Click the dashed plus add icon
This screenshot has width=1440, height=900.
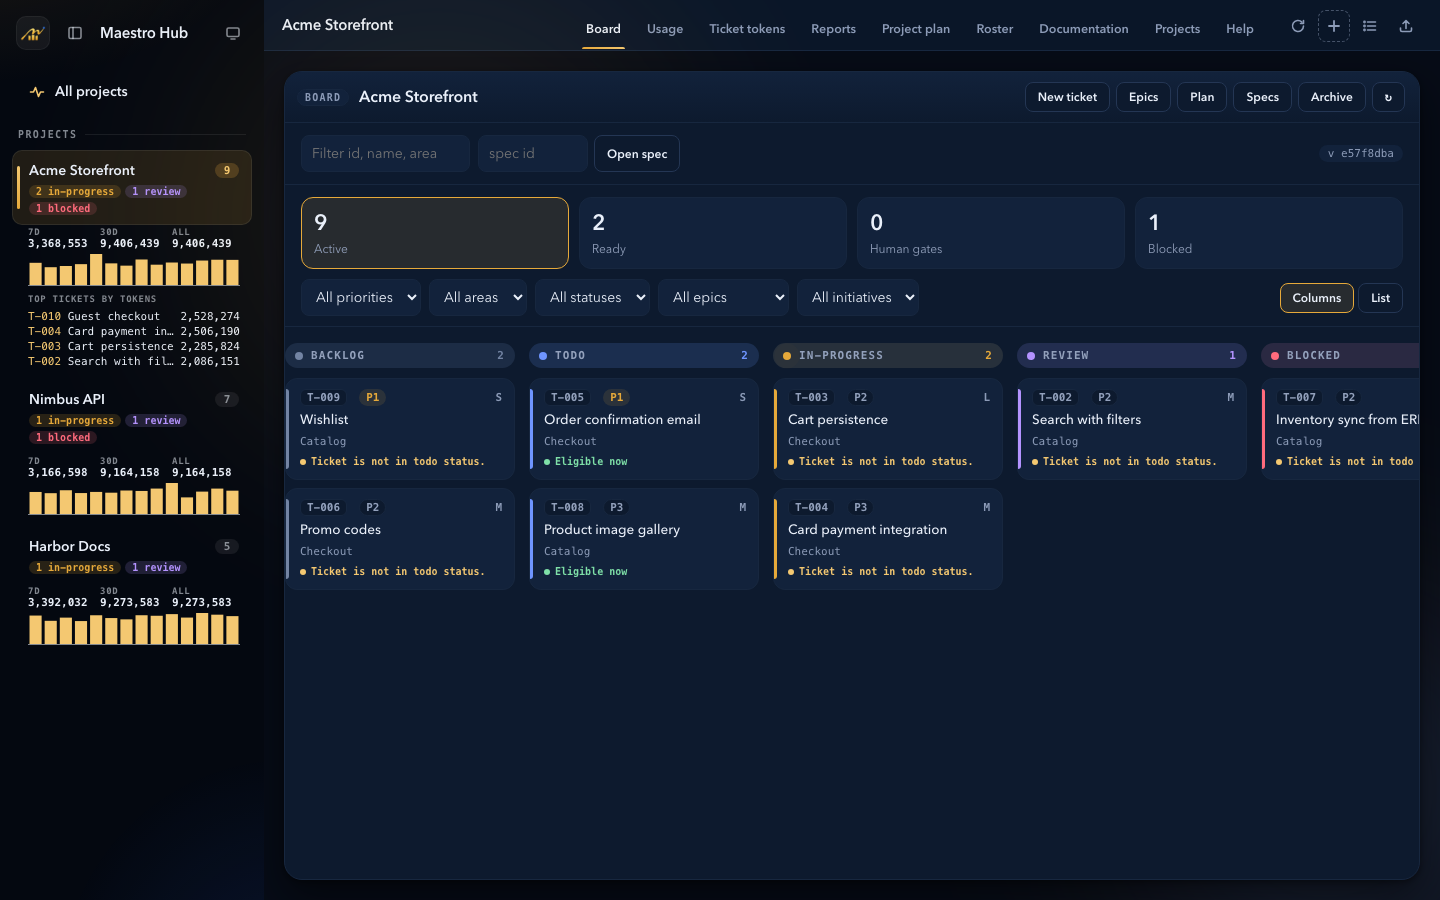[x=1334, y=26]
